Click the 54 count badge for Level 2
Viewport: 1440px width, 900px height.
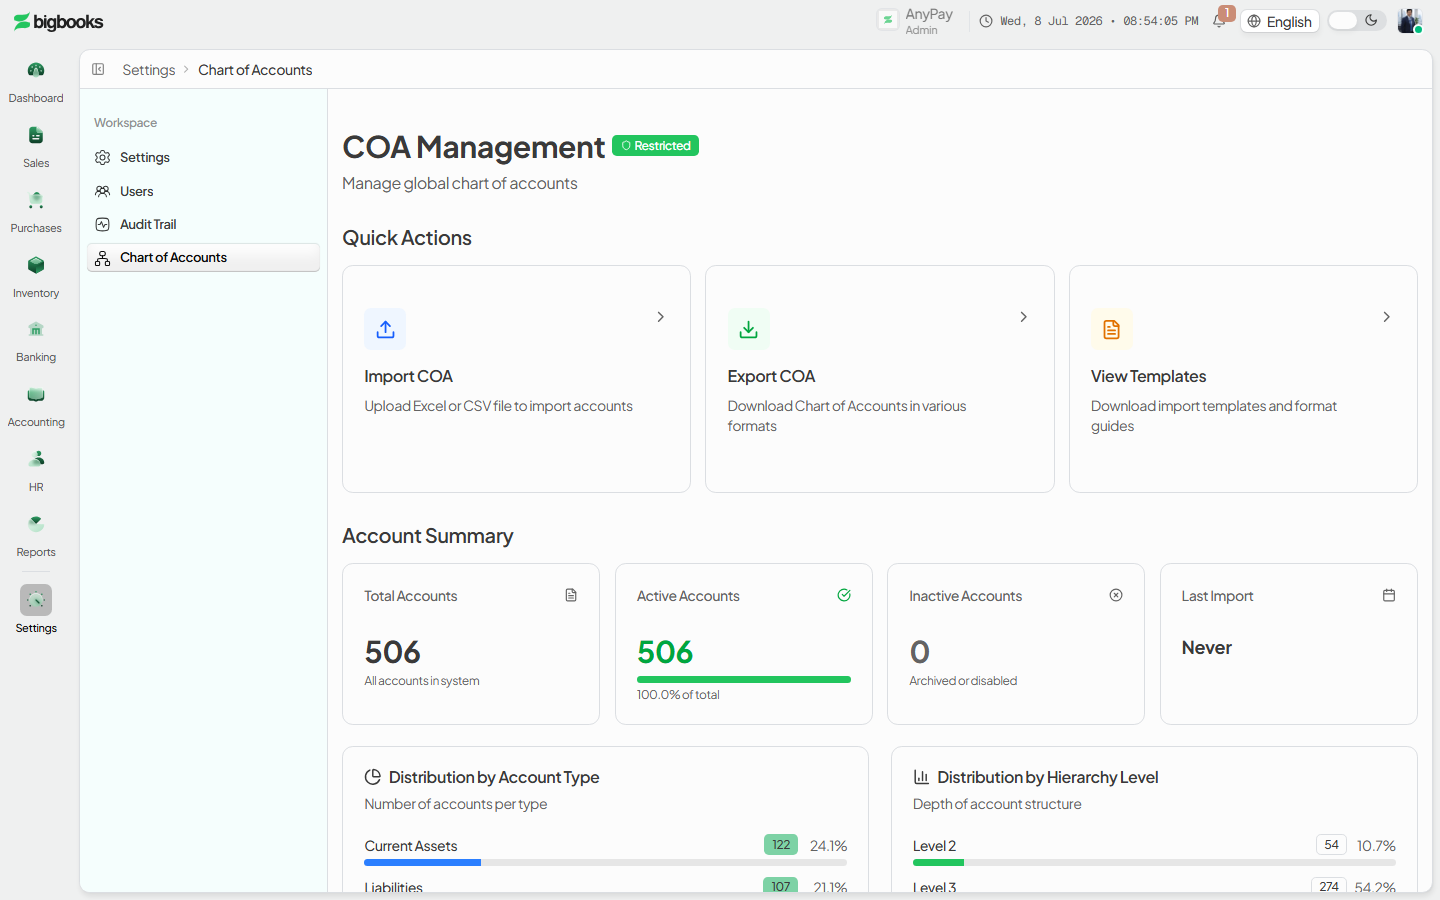point(1331,845)
